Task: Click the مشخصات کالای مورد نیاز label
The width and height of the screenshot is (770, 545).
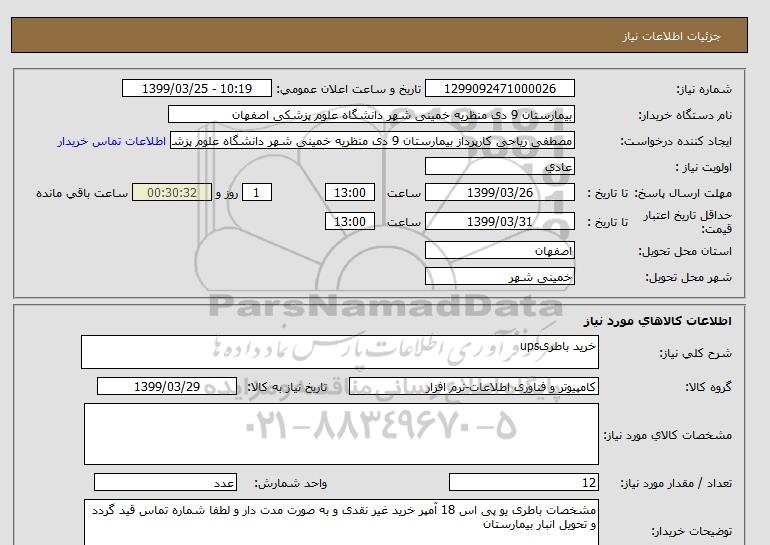Action: (667, 435)
